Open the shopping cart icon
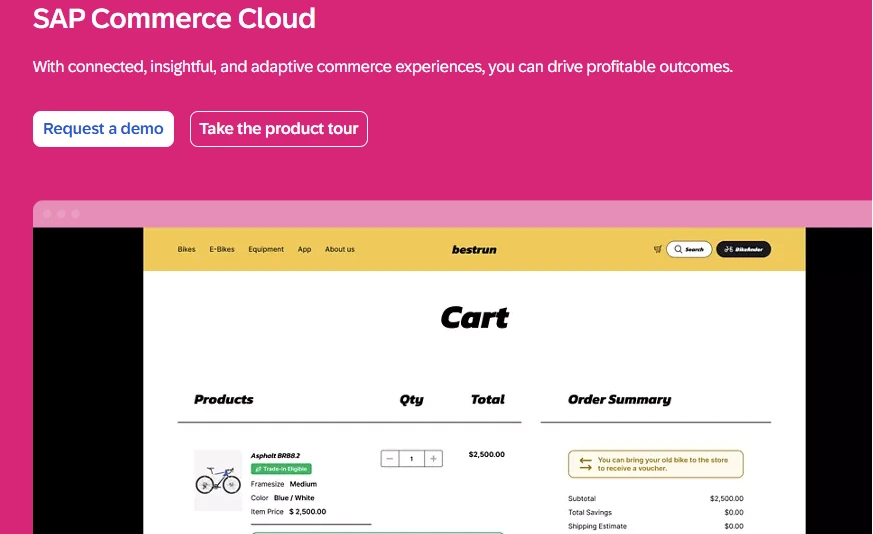The height and width of the screenshot is (534, 873). [658, 249]
